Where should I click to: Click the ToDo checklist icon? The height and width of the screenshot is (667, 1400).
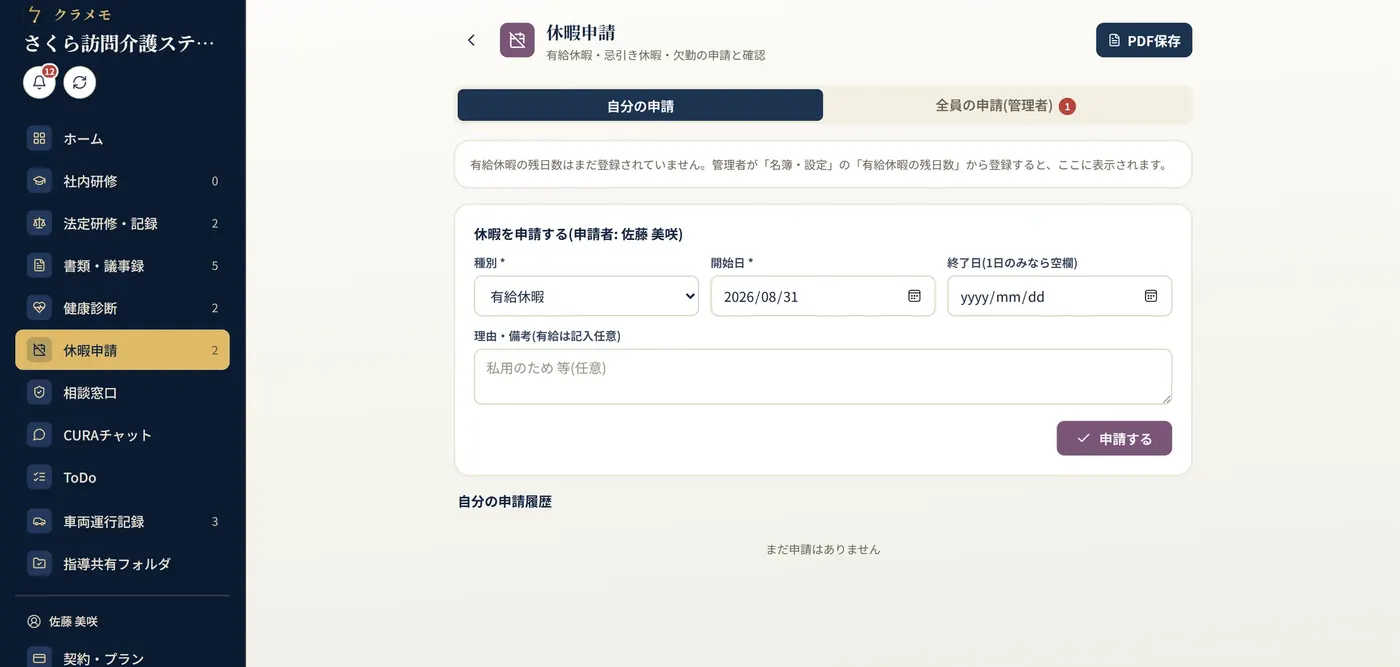tap(39, 477)
